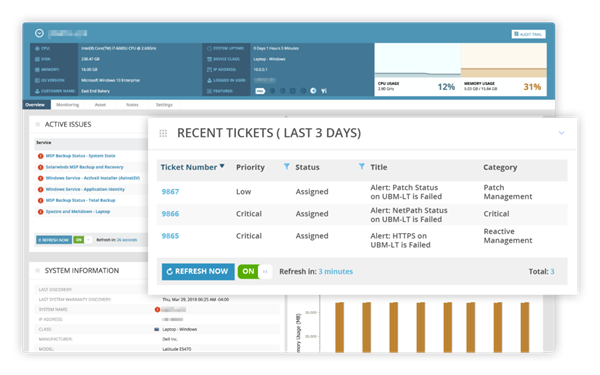
Task: Select 'Alert: HTTPS on UBM-LT is Failed' title
Action: 400,240
